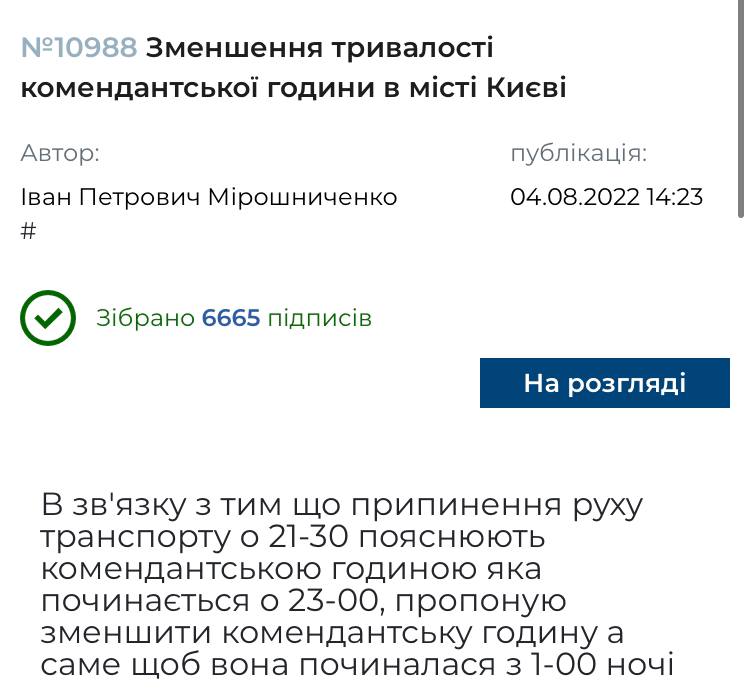Click the word "Києві" in the petition title
The height and width of the screenshot is (696, 750).
click(526, 88)
